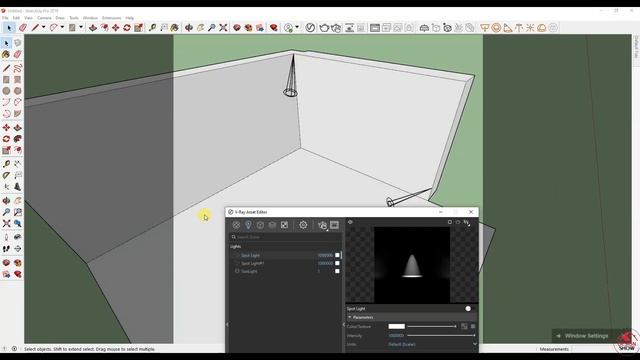
Task: Click Spot Light color swatch in list
Action: [x=337, y=255]
